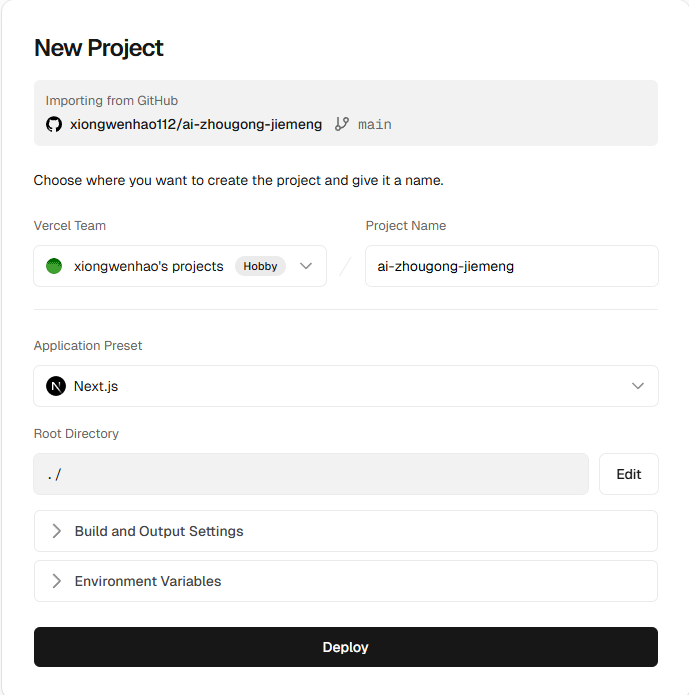This screenshot has width=689, height=695.
Task: Focus the Project Name input field
Action: click(511, 266)
